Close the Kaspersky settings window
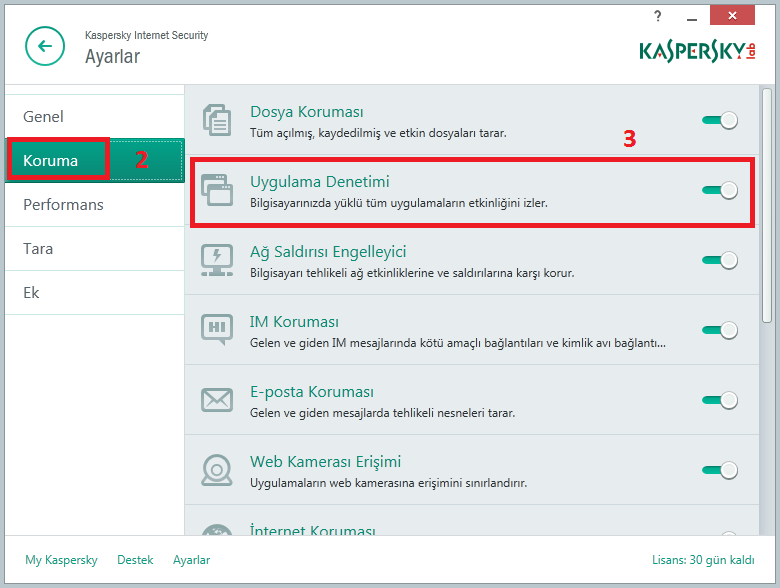The width and height of the screenshot is (780, 588). [732, 15]
